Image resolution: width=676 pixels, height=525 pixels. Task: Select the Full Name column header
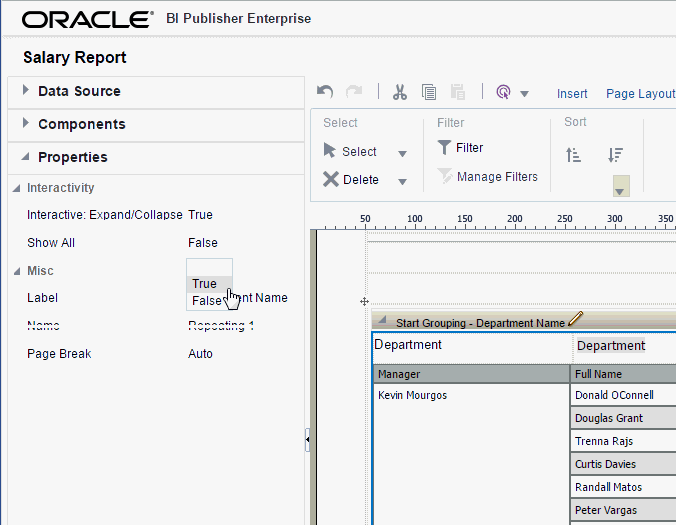click(623, 374)
